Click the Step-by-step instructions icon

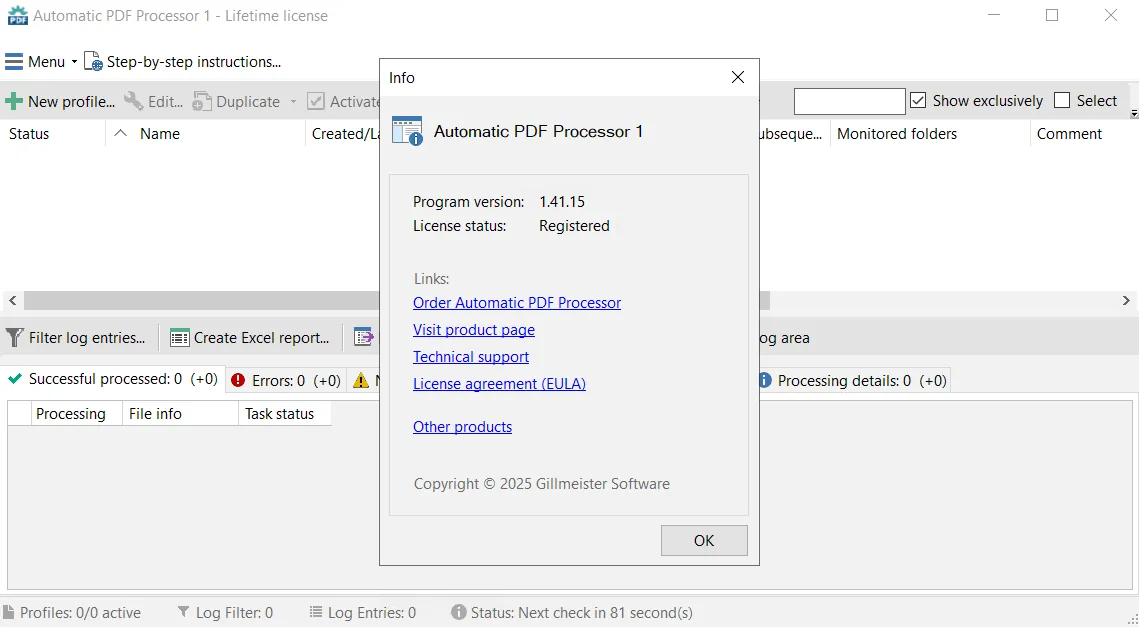[x=93, y=62]
